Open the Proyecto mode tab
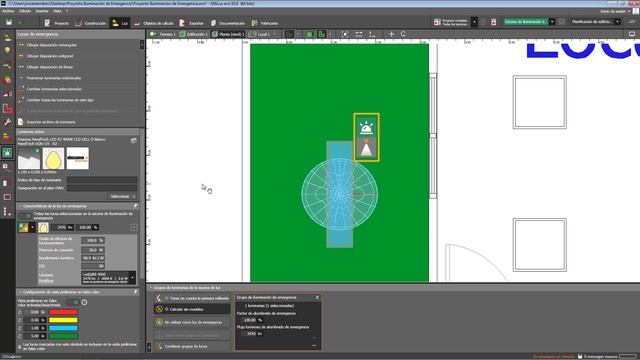The height and width of the screenshot is (360, 640). click(57, 23)
